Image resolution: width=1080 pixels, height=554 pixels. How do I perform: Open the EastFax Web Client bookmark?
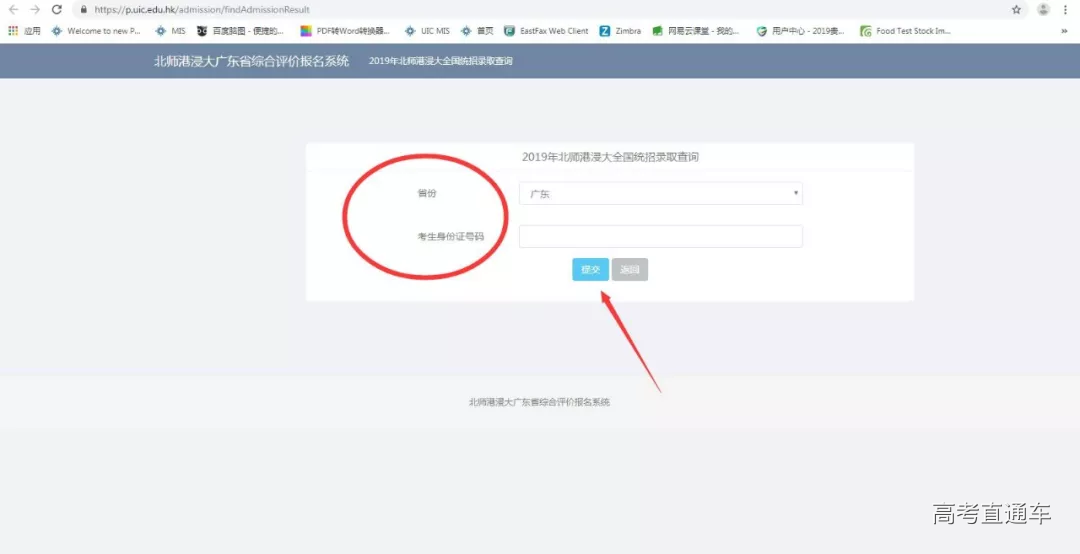click(x=546, y=31)
